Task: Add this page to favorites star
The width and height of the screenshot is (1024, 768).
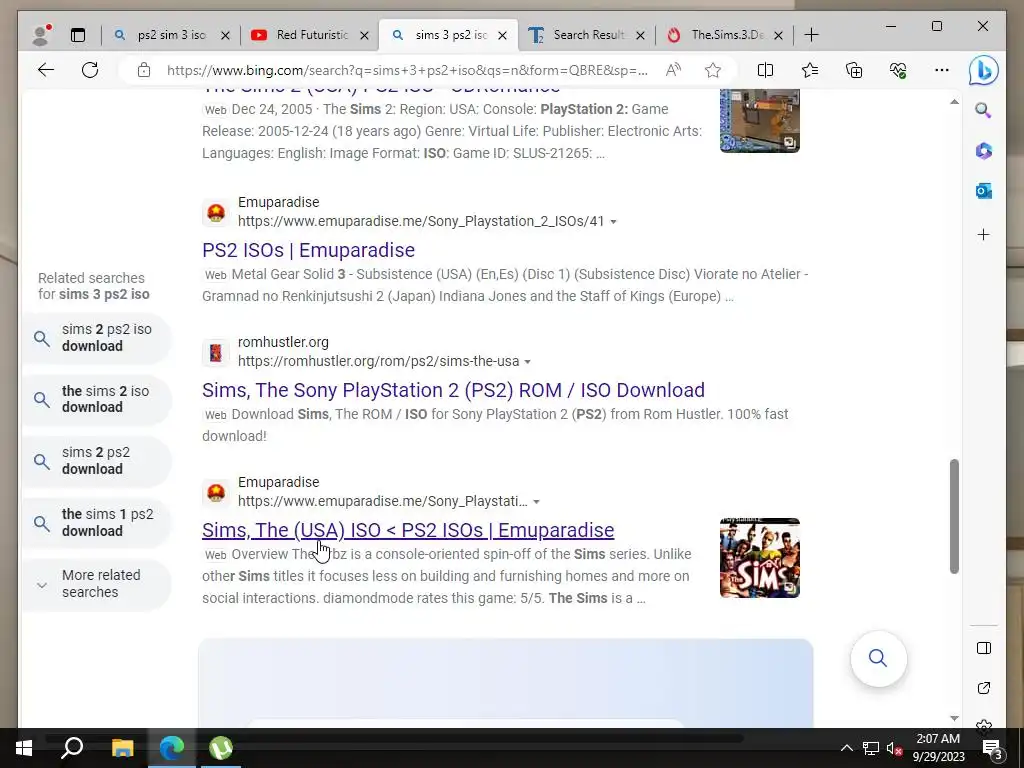Action: pos(713,70)
